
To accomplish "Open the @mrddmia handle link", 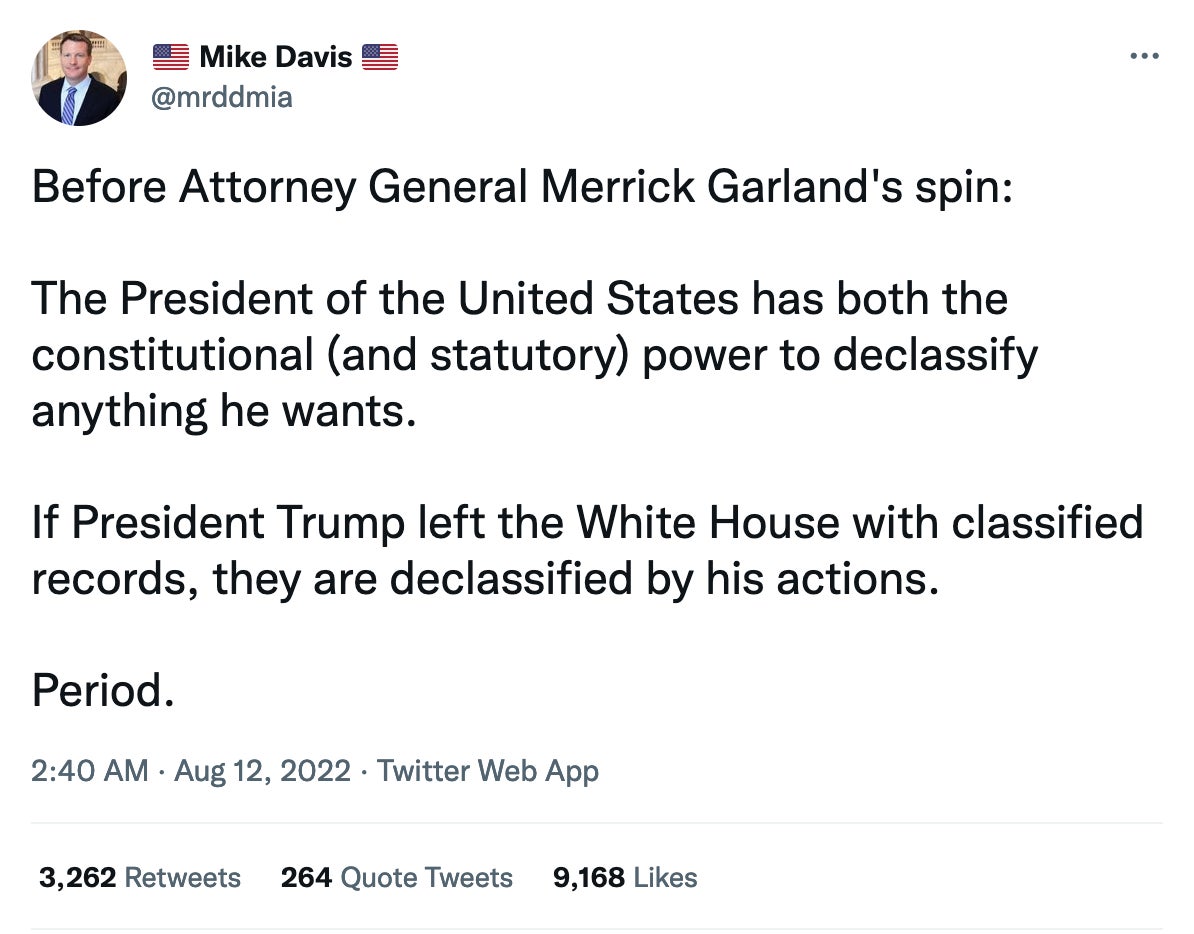I will tap(221, 97).
